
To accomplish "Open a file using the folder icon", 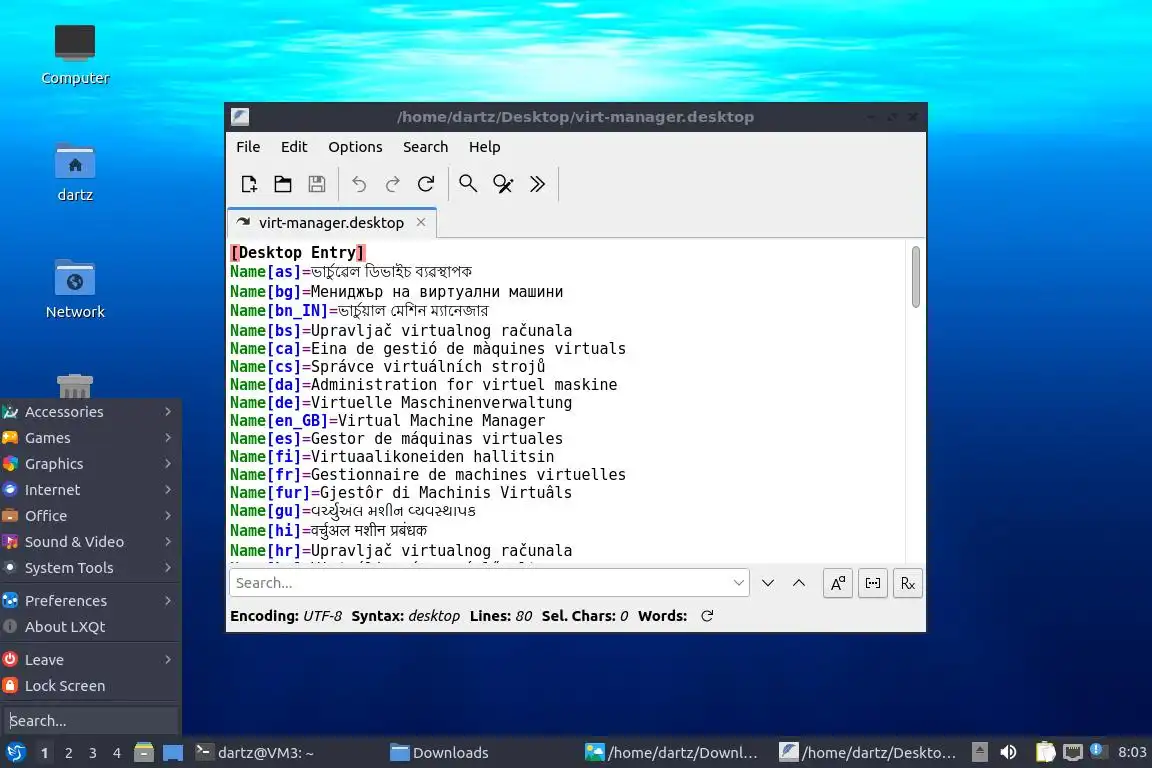I will 283,184.
